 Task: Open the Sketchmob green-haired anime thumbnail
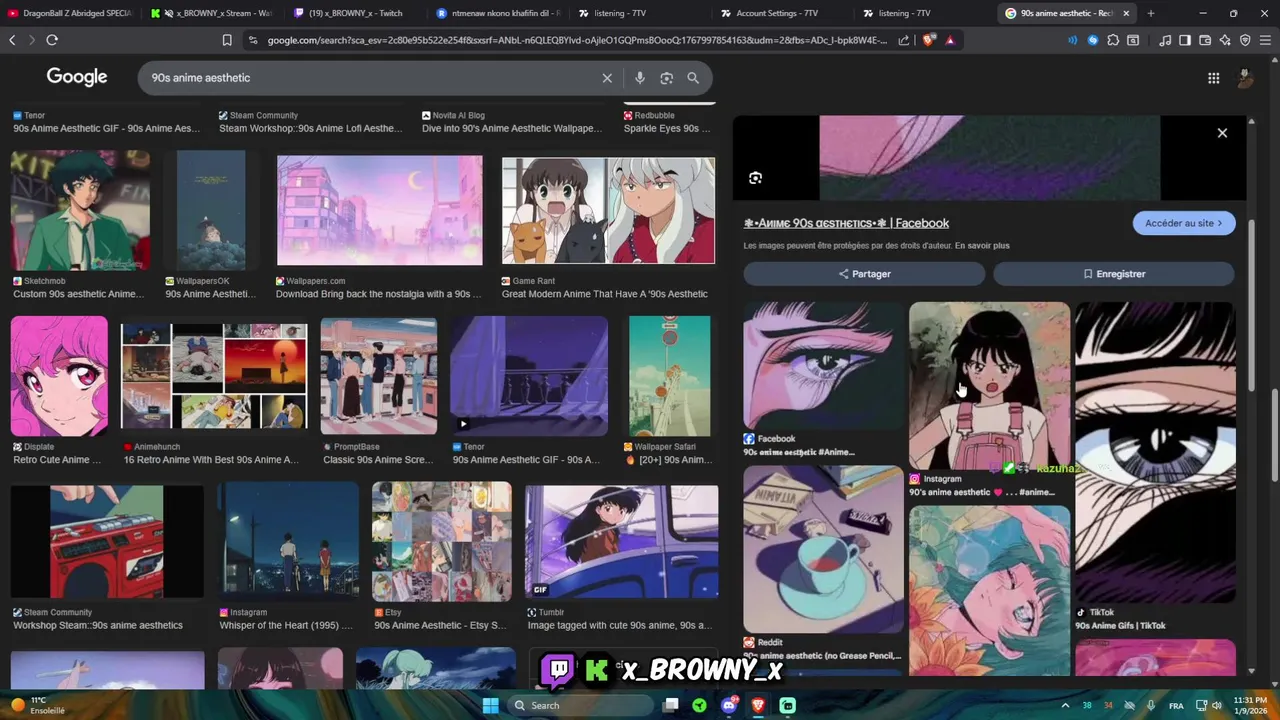pyautogui.click(x=80, y=210)
